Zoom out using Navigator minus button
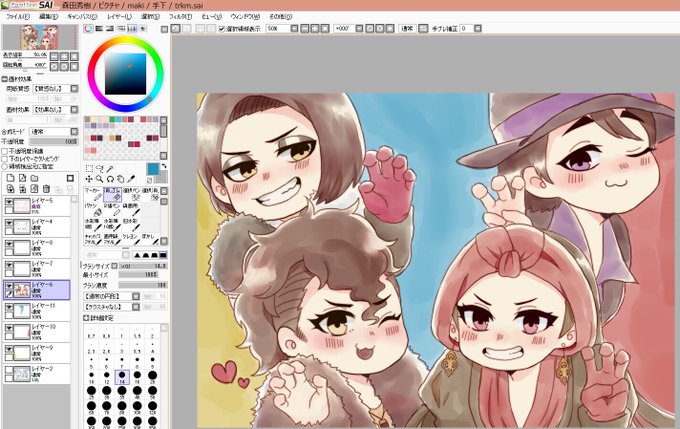Image resolution: width=680 pixels, height=429 pixels. (x=54, y=56)
